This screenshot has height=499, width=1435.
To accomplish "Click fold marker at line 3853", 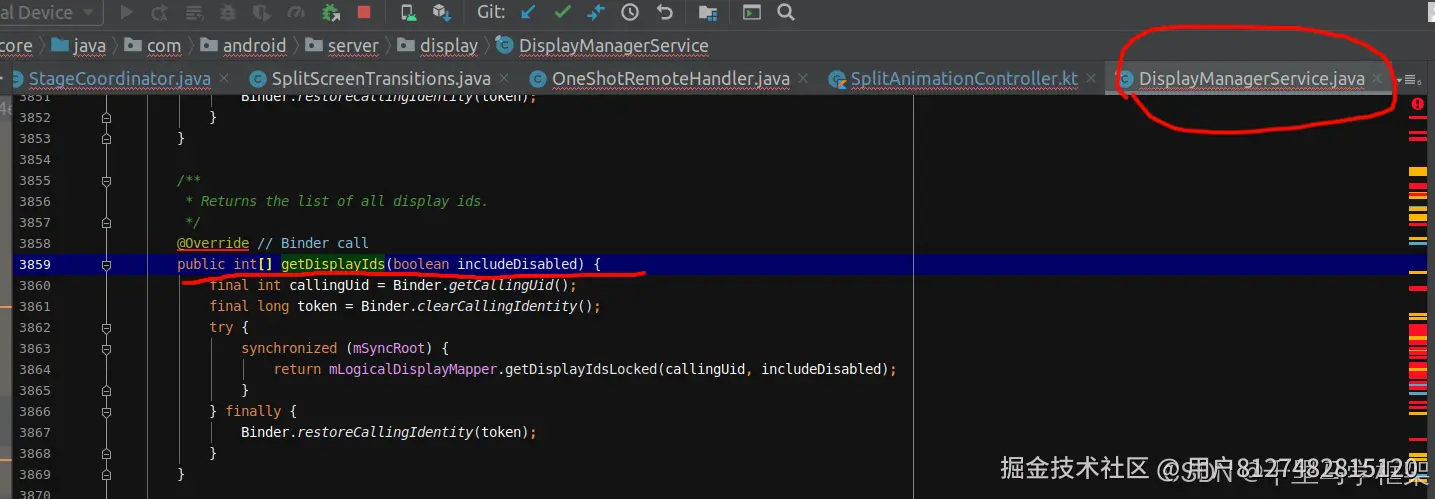I will tap(106, 139).
